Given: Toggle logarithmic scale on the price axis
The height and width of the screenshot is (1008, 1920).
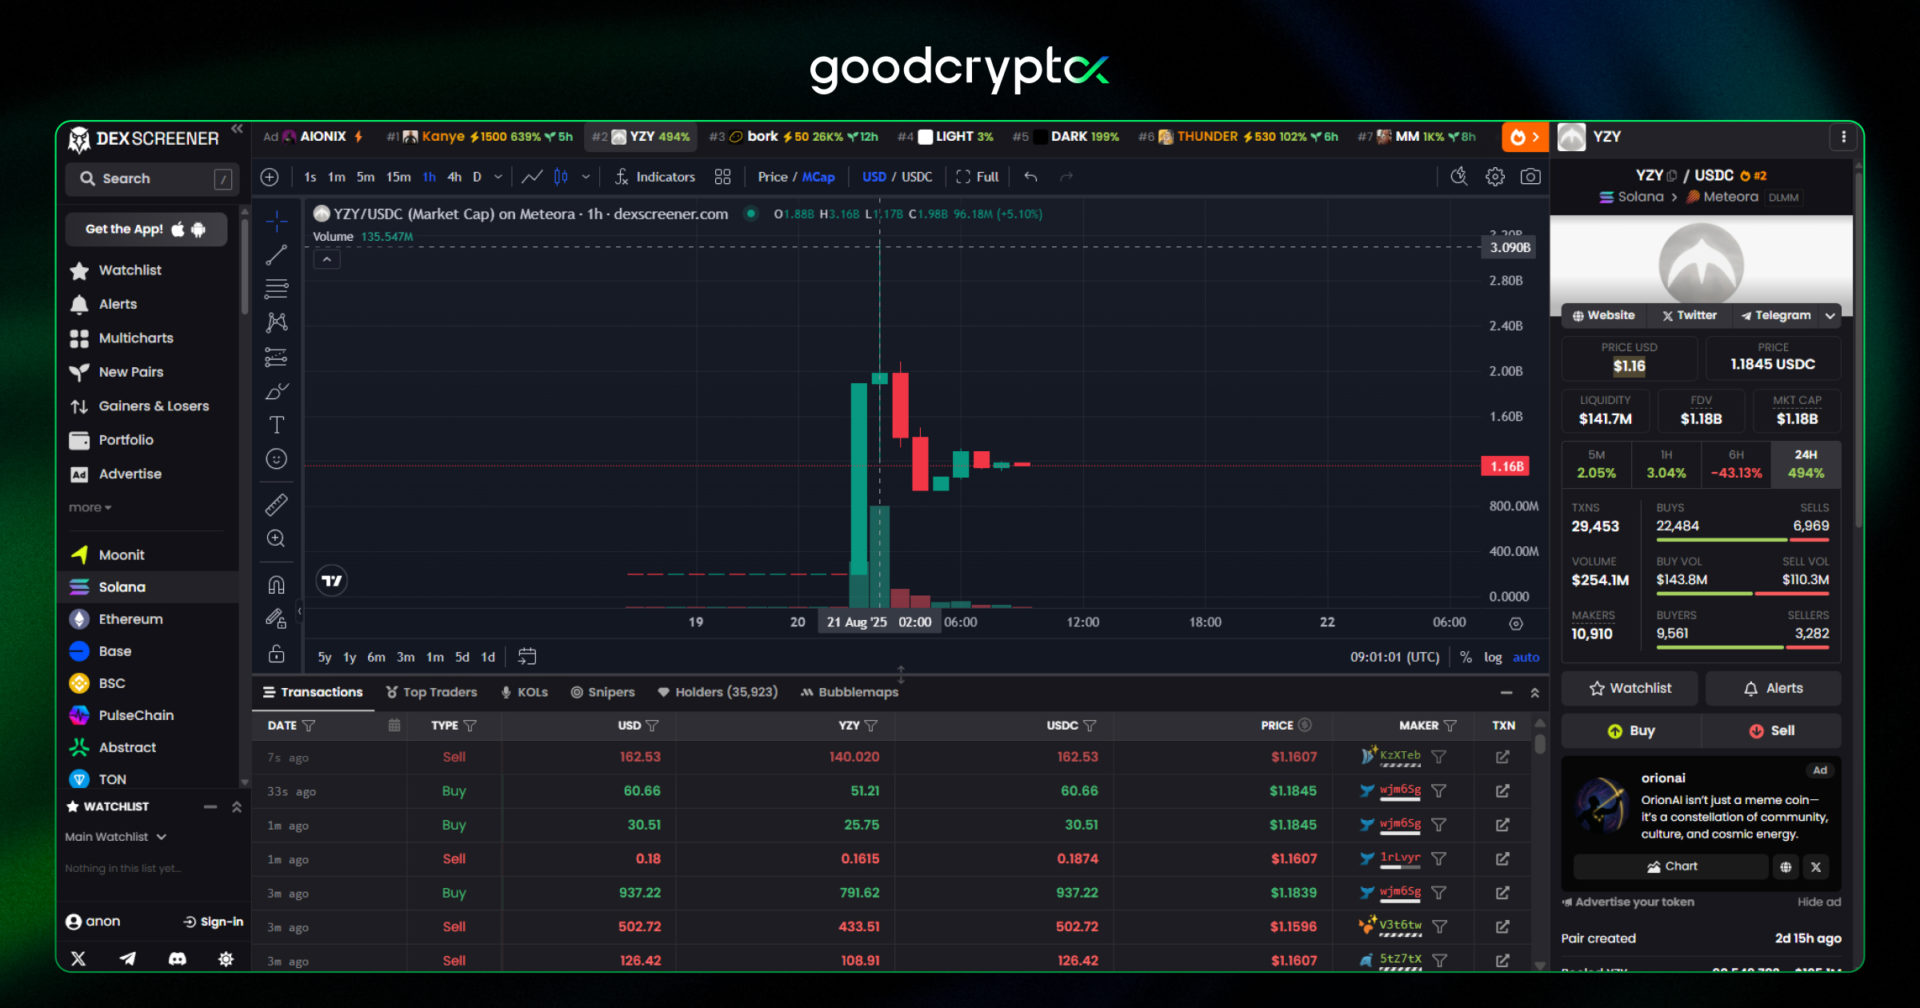Looking at the screenshot, I should click(x=1492, y=657).
